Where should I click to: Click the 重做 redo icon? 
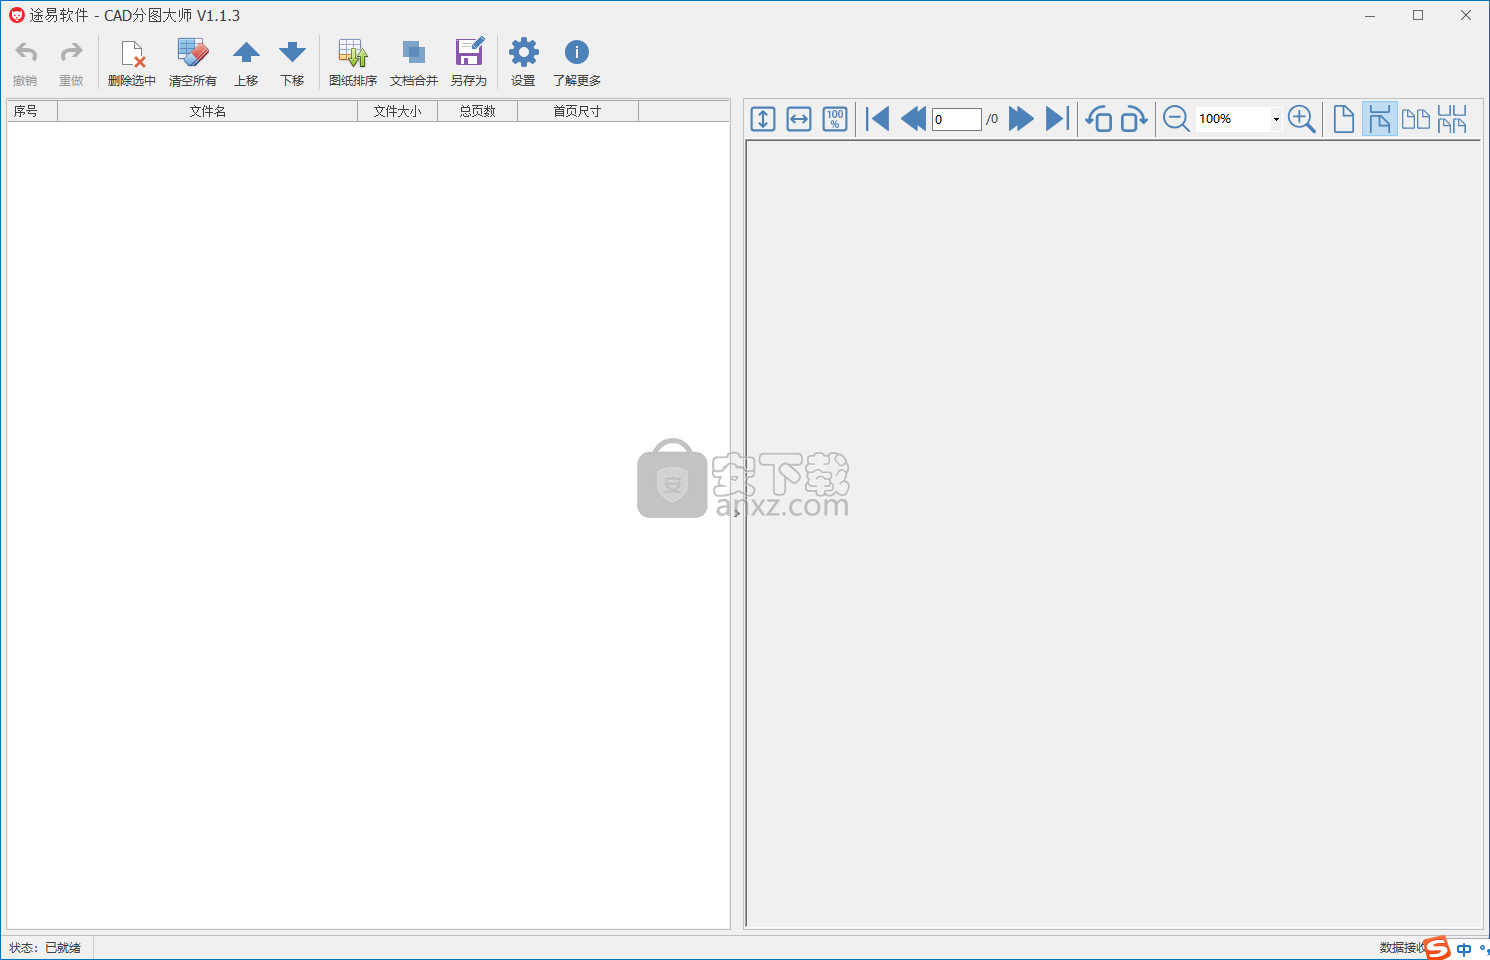(x=71, y=63)
